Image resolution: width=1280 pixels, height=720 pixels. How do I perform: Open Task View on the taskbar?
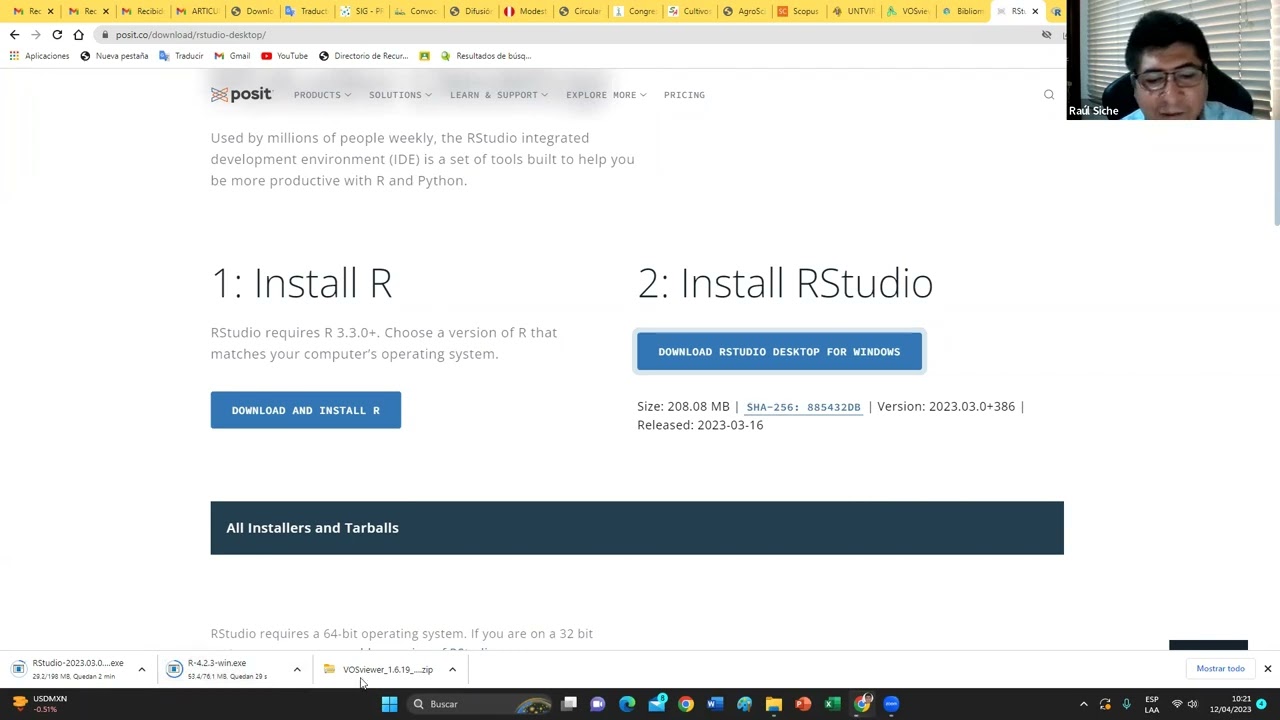pos(568,704)
